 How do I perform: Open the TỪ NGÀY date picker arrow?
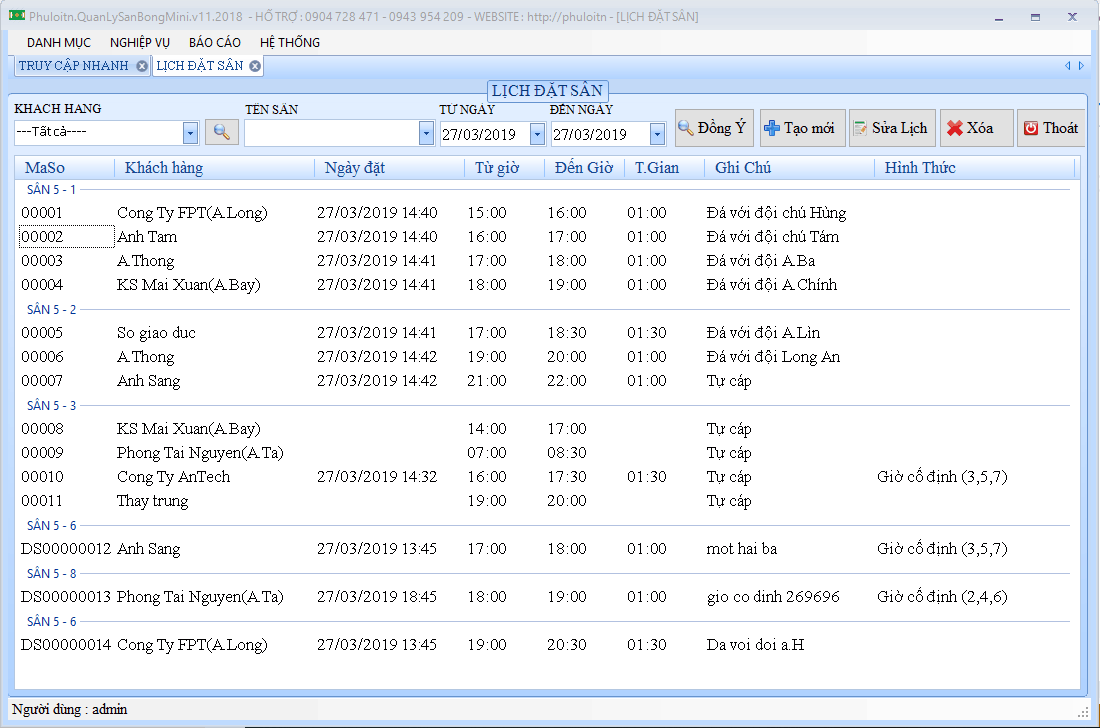click(537, 133)
